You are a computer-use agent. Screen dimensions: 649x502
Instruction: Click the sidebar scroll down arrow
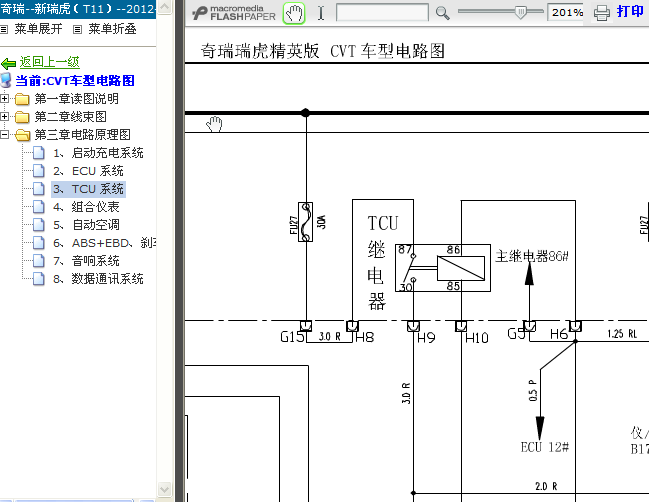pos(164,489)
